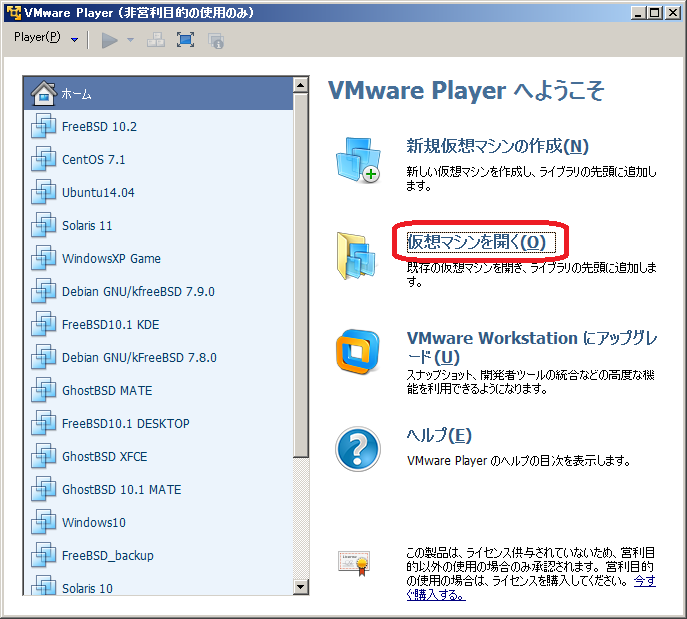Image resolution: width=687 pixels, height=619 pixels.
Task: Click the green power-on play toolbar button
Action: coord(110,41)
